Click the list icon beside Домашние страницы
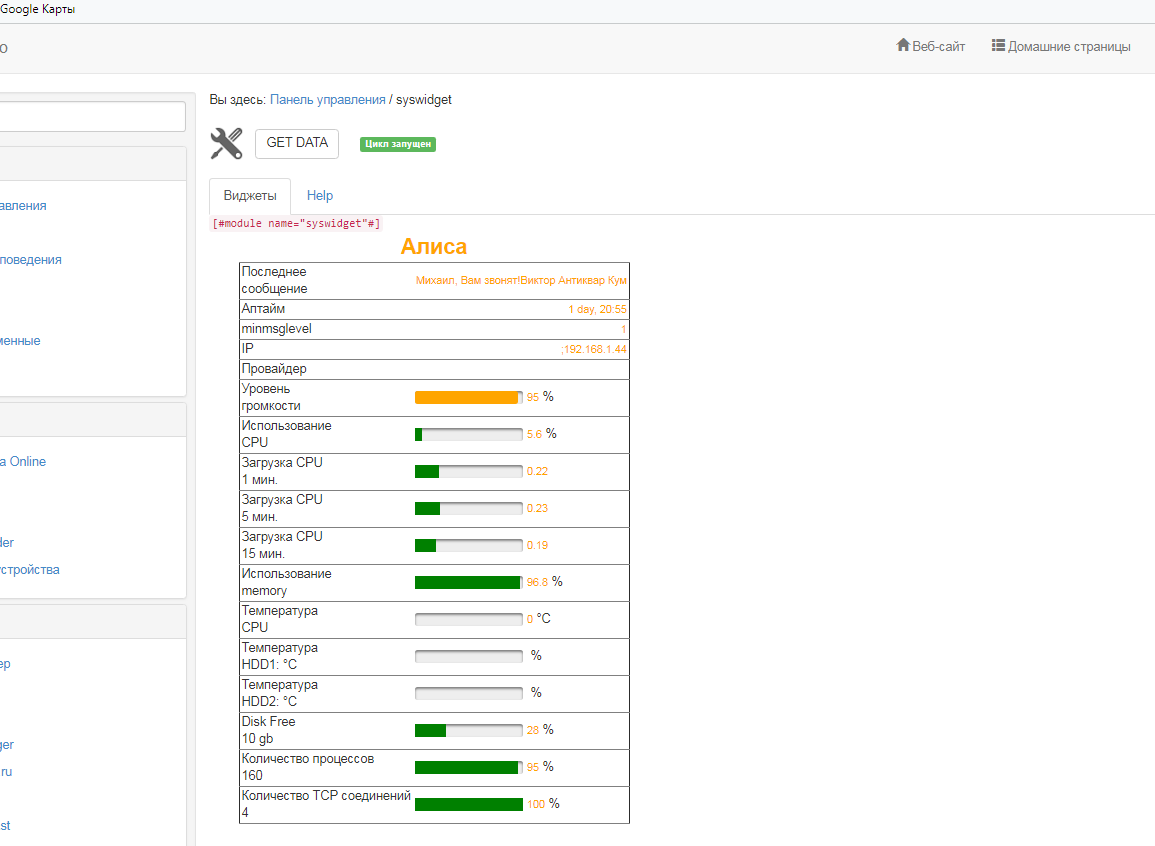The image size is (1155, 846). pyautogui.click(x=998, y=45)
